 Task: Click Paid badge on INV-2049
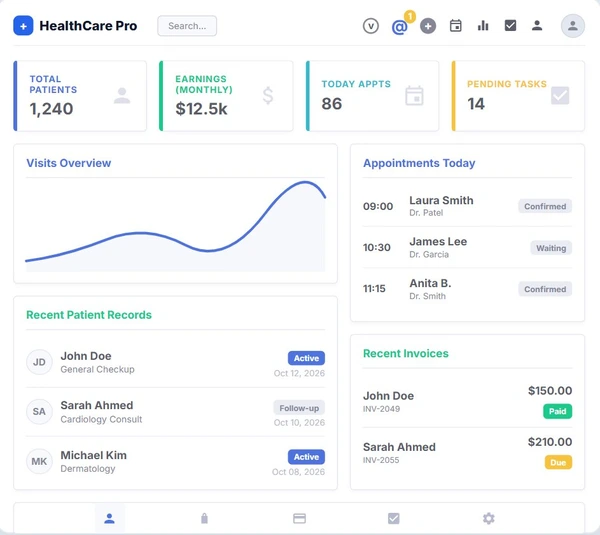pyautogui.click(x=558, y=411)
